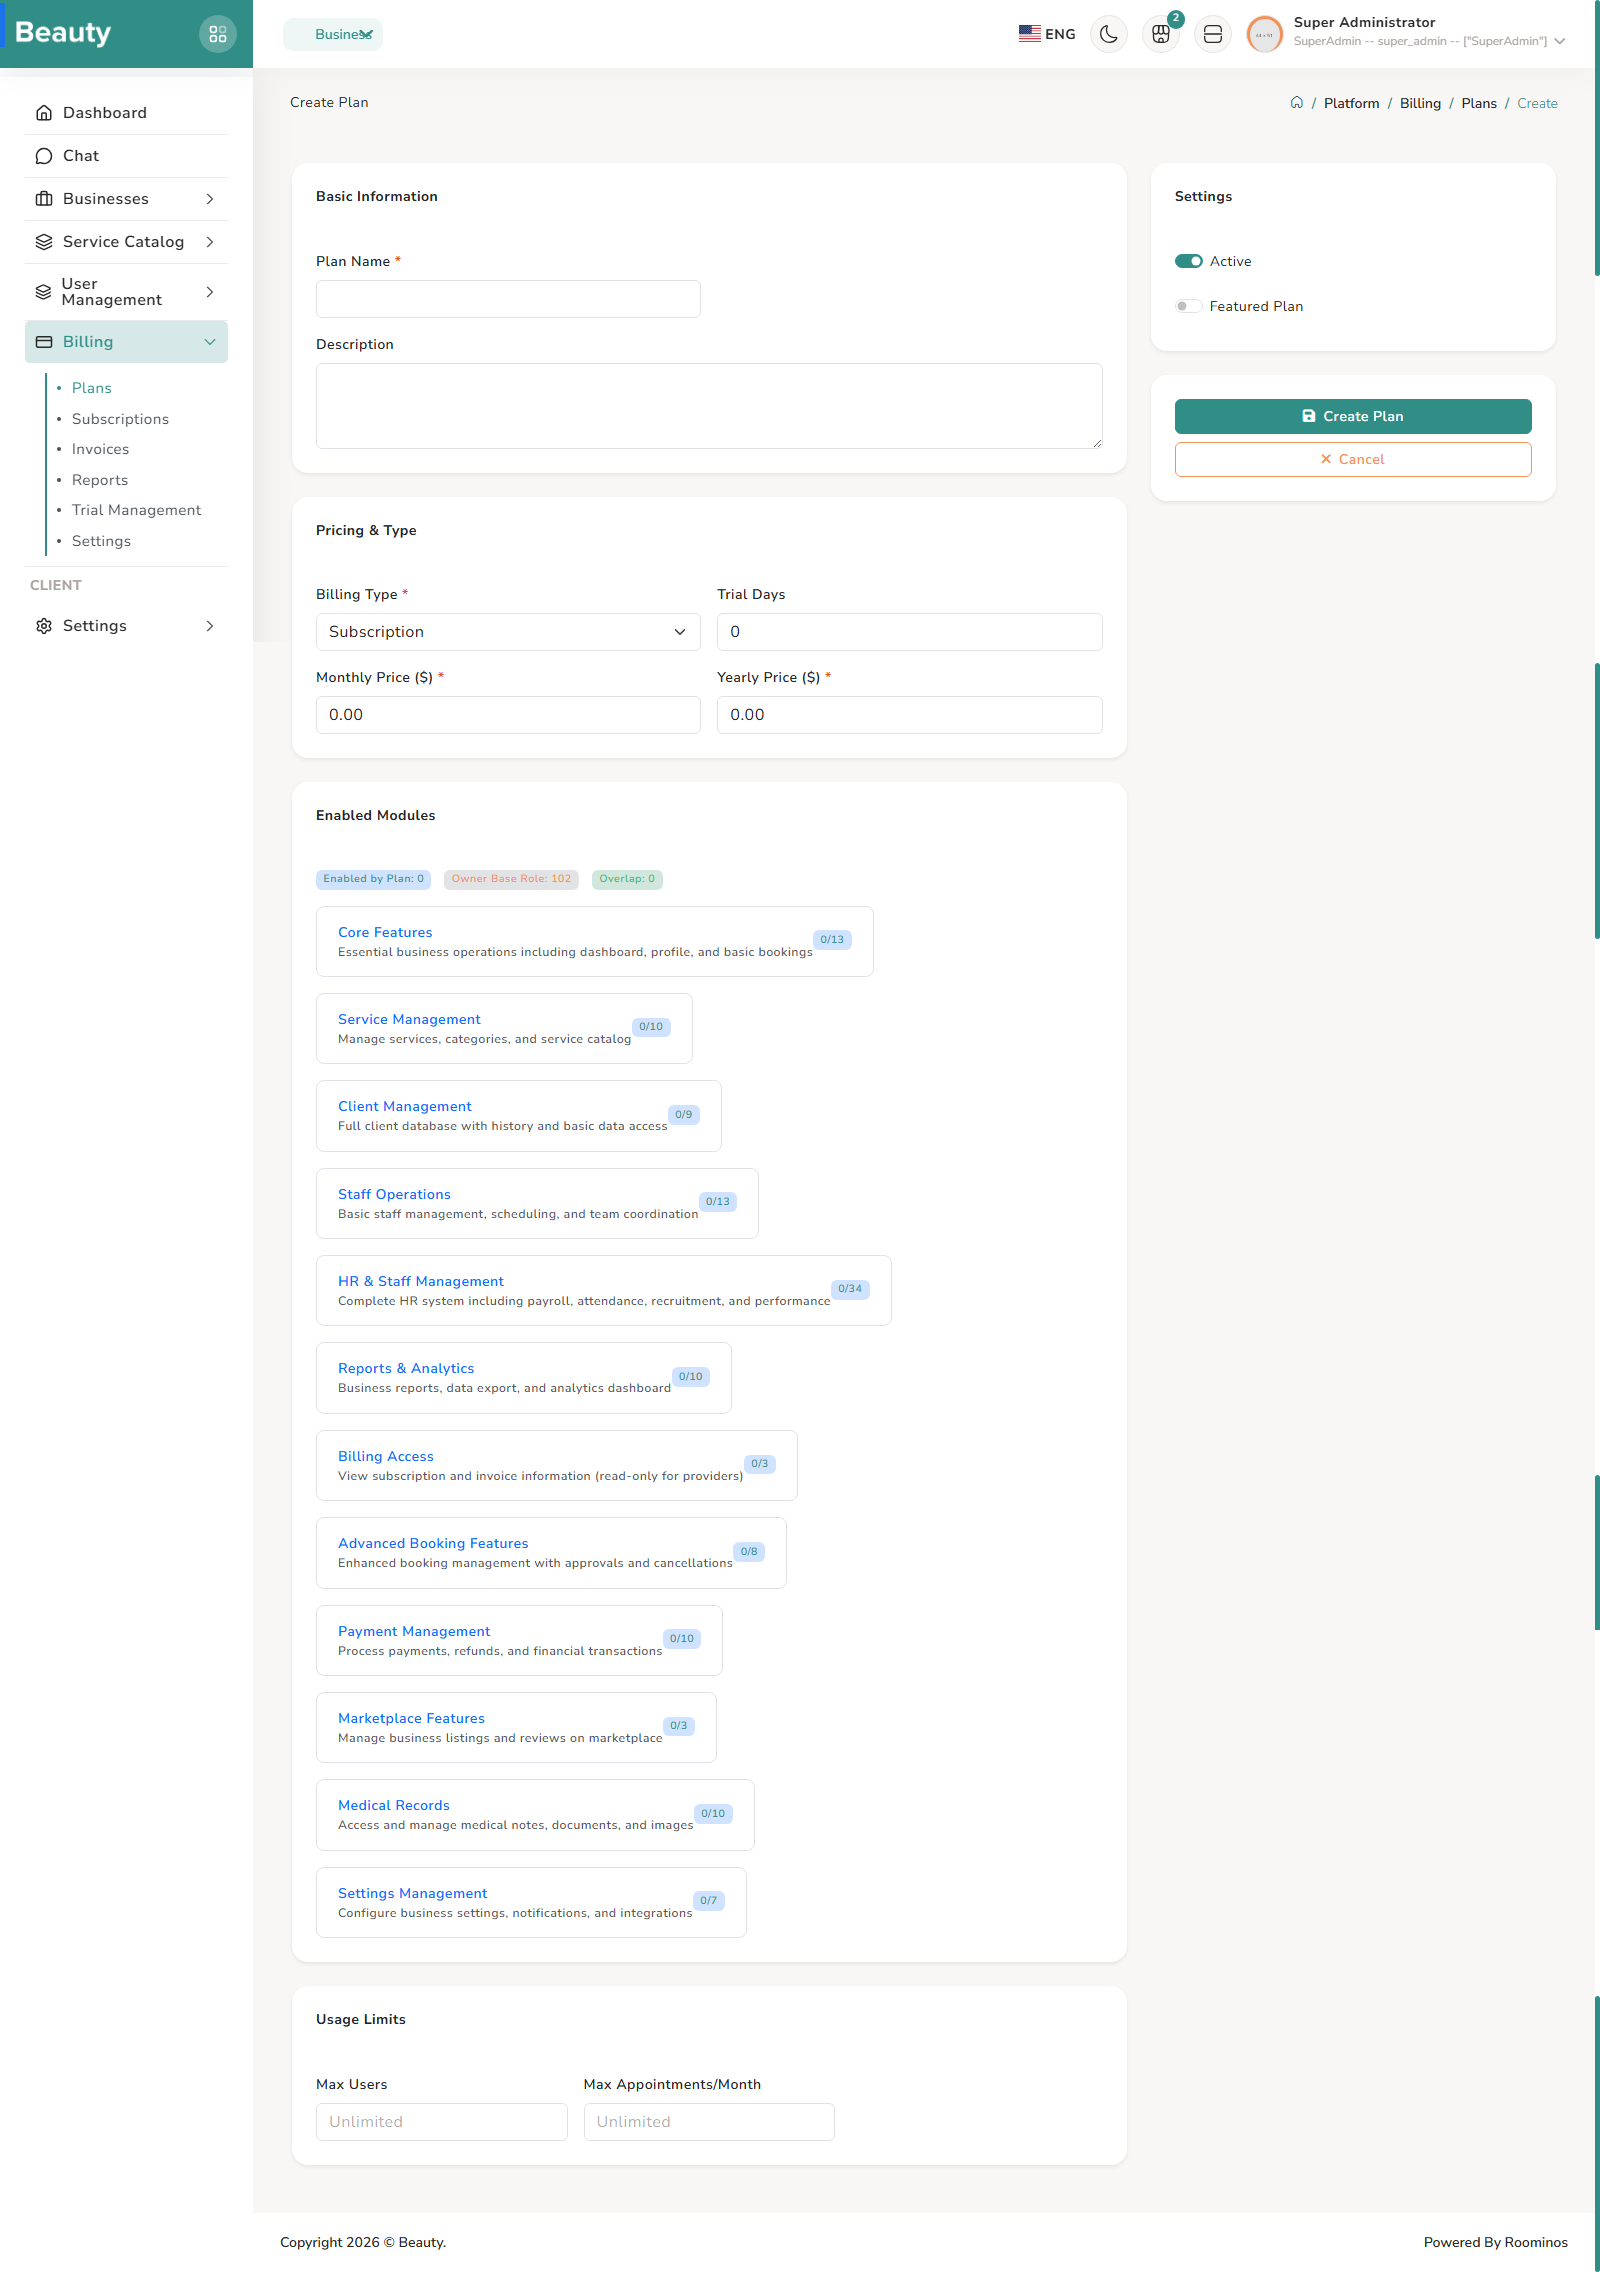This screenshot has width=1600, height=2272.
Task: Click the layout switcher icon in header
Action: [1213, 34]
